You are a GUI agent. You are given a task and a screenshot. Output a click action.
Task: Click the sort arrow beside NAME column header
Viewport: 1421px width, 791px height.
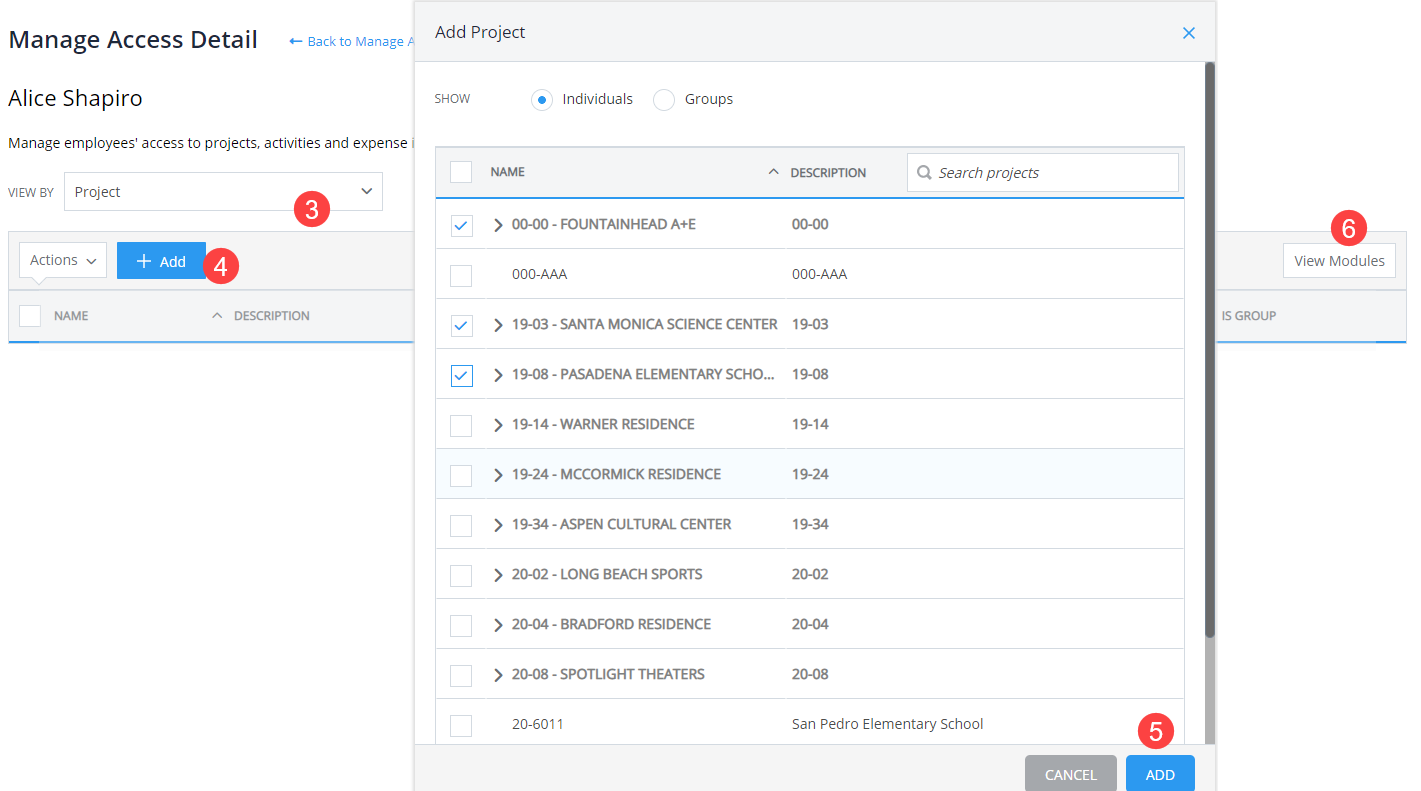pyautogui.click(x=773, y=170)
